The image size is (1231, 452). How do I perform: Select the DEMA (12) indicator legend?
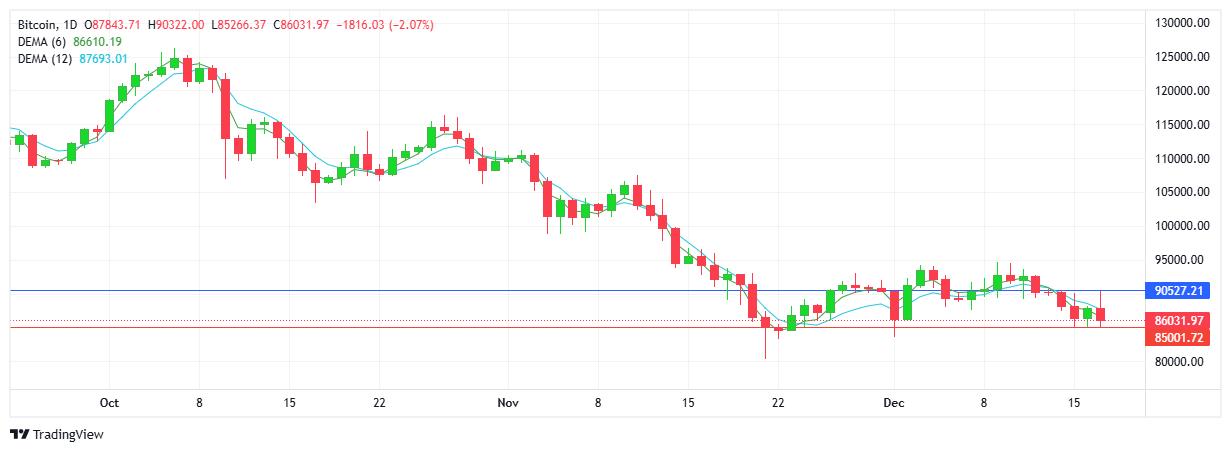(44, 58)
